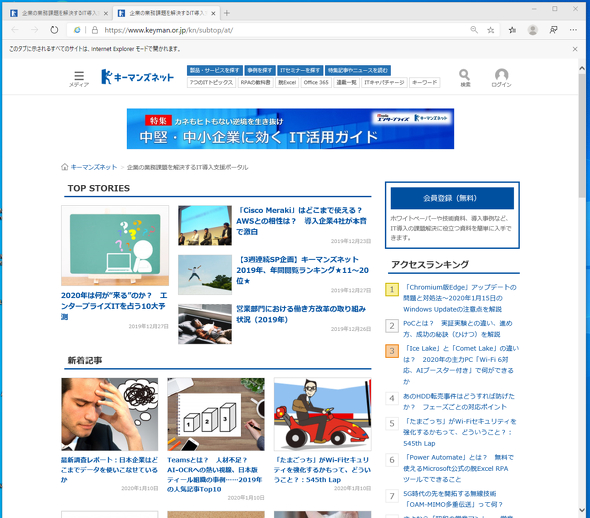Open the browser profile avatar
Image resolution: width=590 pixels, height=518 pixels.
(532, 30)
